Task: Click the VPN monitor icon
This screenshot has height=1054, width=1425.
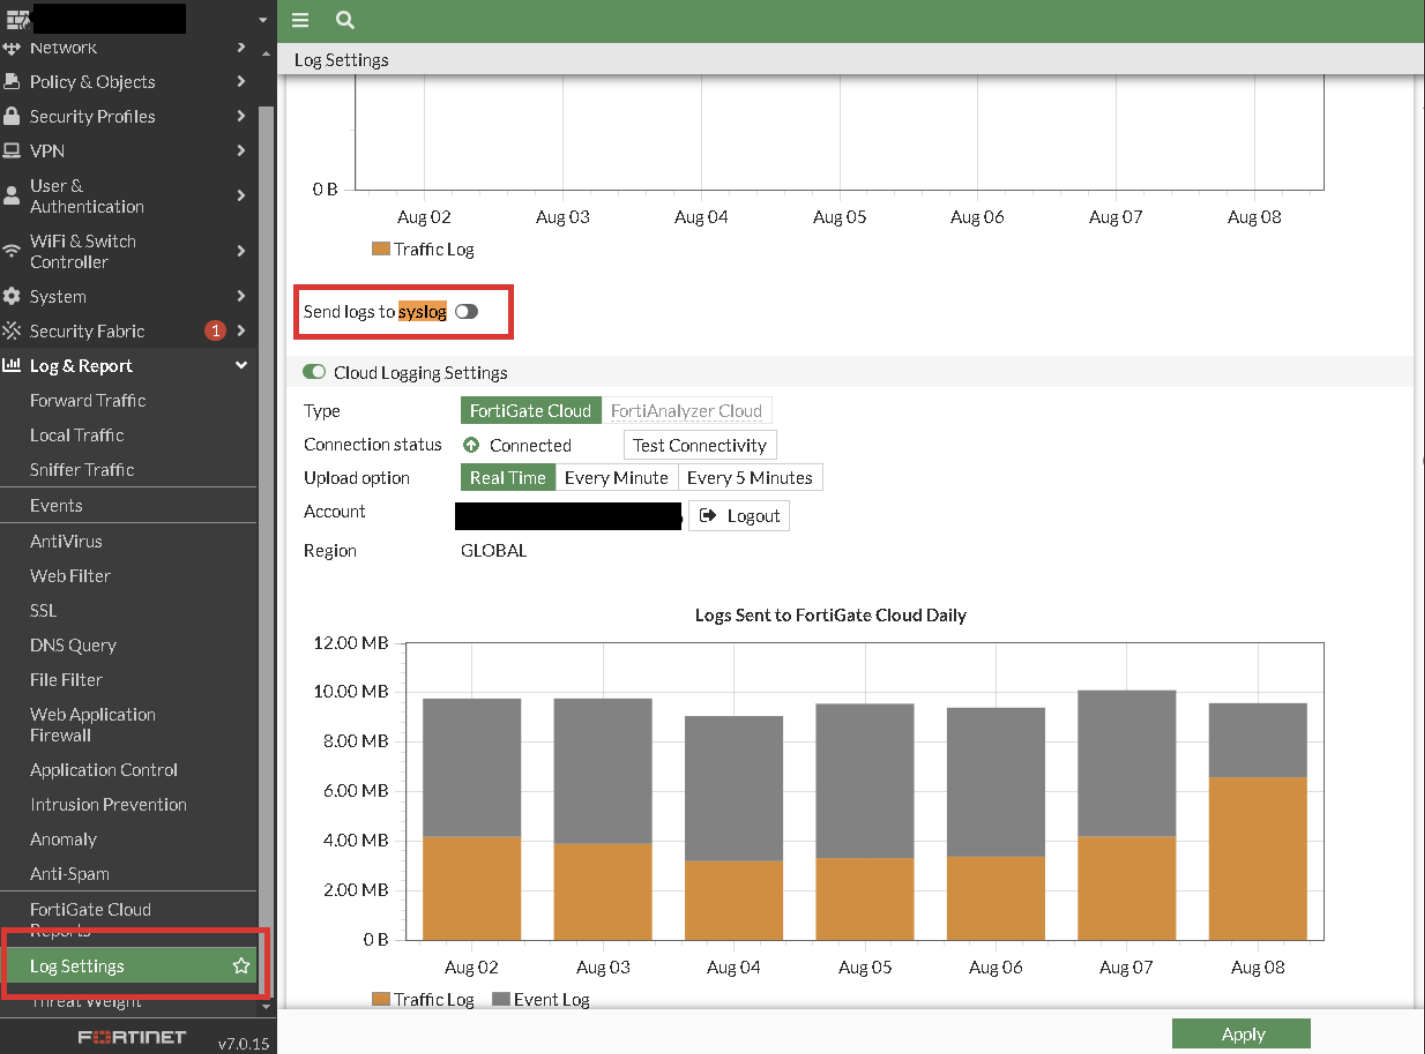Action: point(12,151)
